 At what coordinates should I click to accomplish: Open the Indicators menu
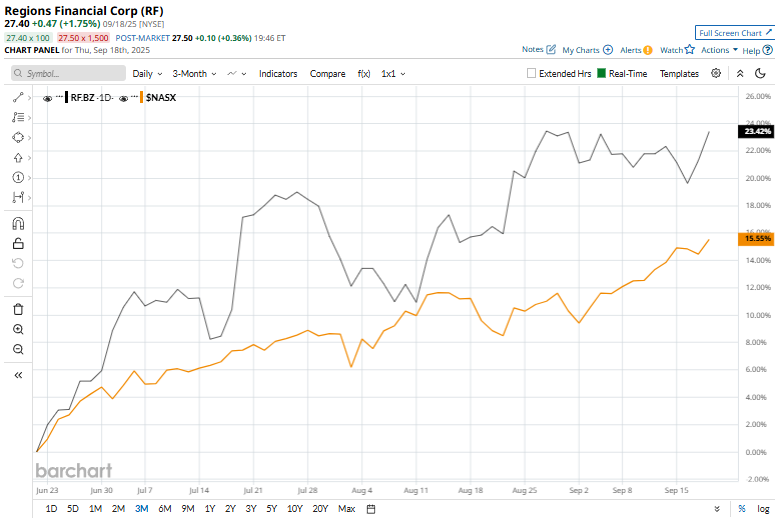click(278, 74)
